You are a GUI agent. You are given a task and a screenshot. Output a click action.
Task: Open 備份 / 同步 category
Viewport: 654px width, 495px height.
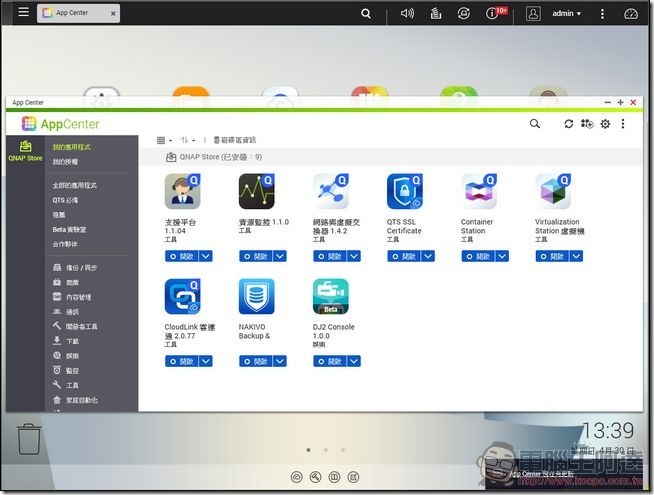[75, 268]
